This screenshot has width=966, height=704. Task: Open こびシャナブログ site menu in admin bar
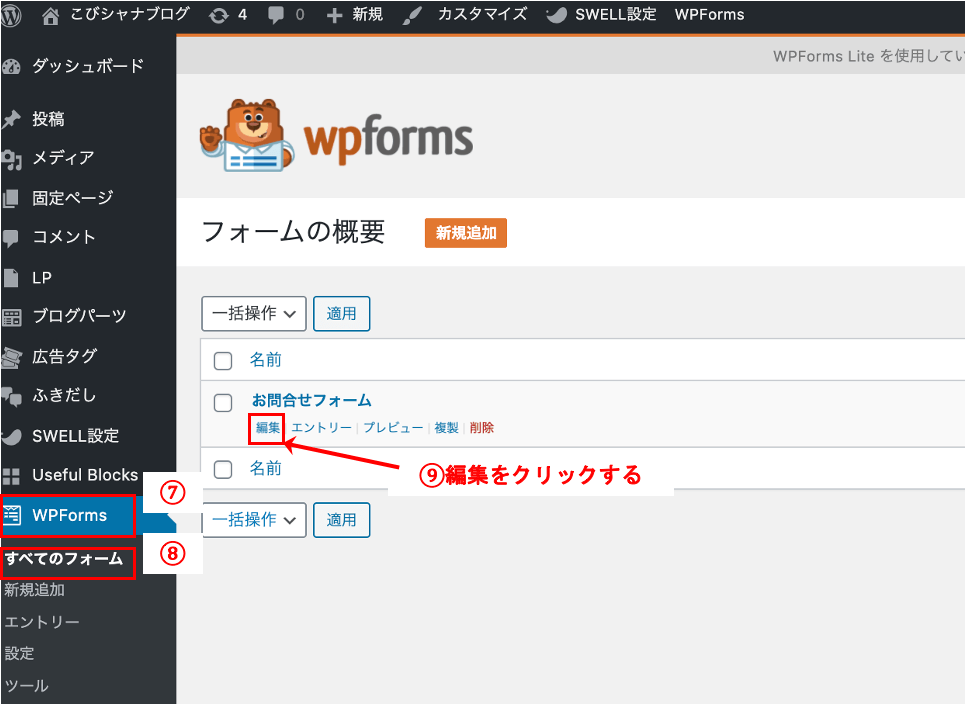point(129,14)
